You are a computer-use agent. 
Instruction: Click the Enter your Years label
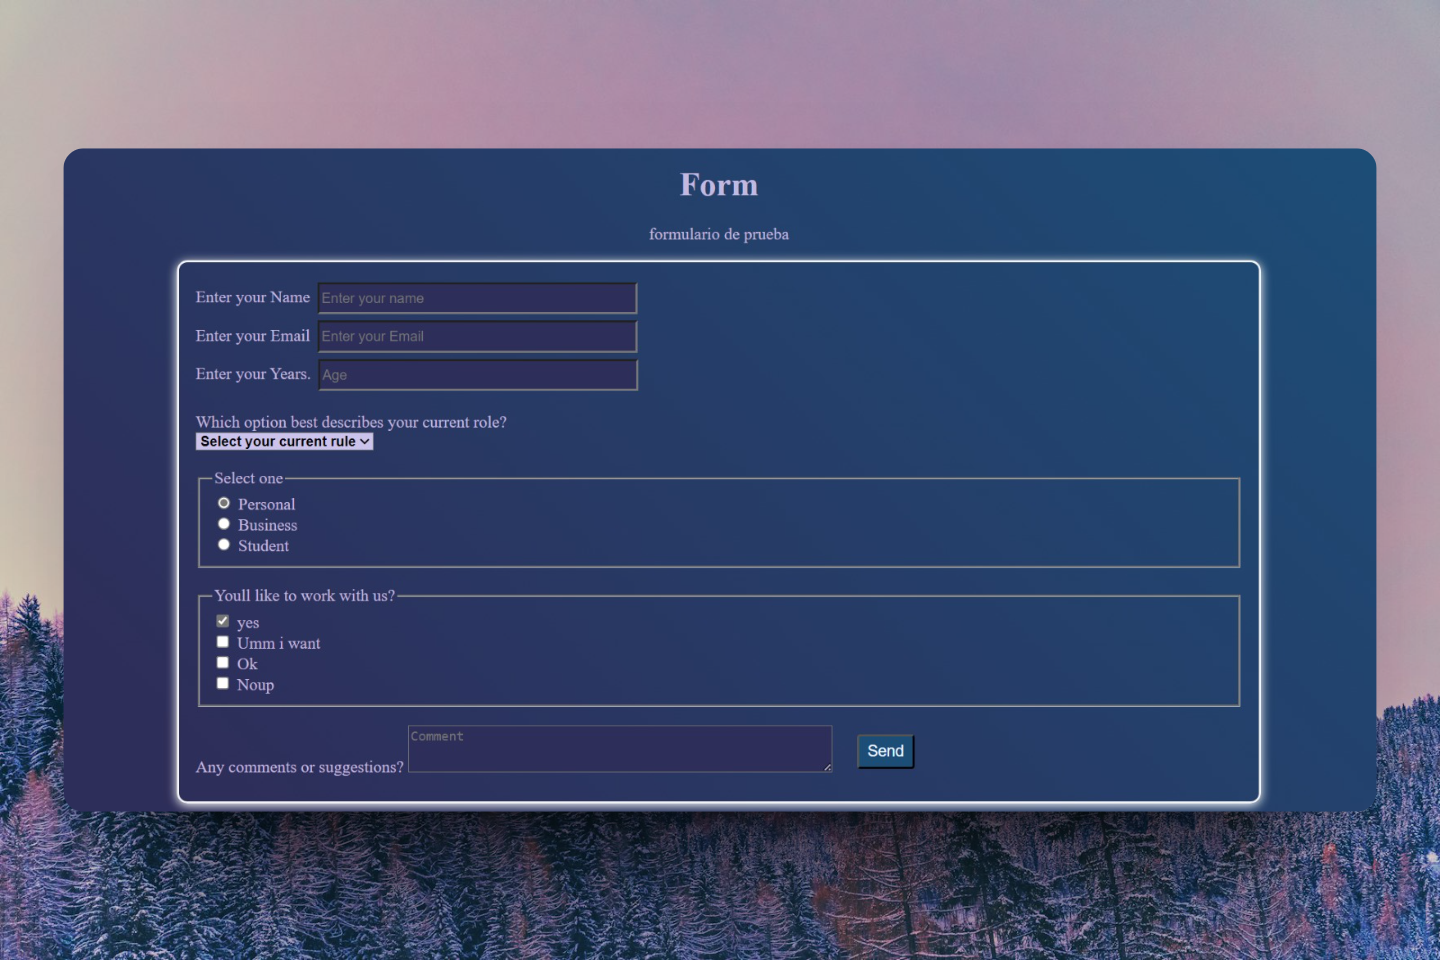click(253, 374)
